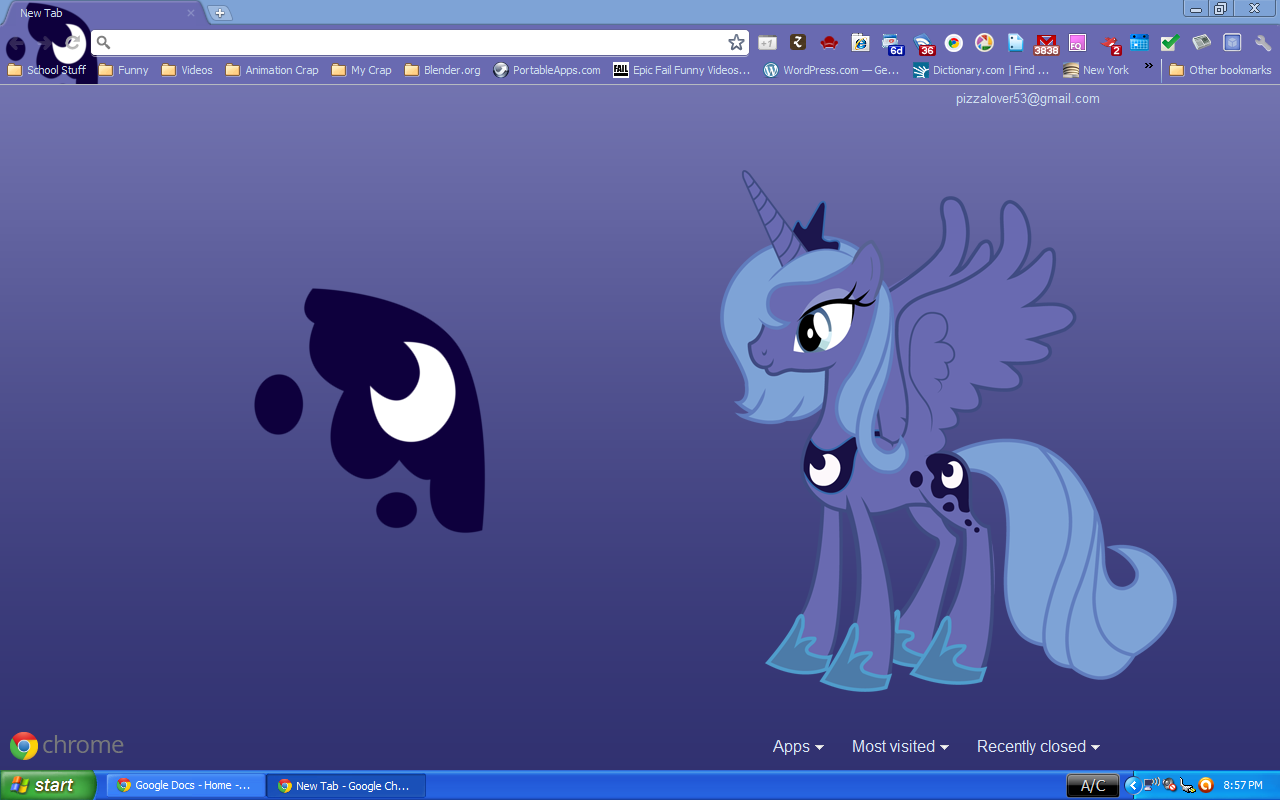Open a new tab with the plus button
This screenshot has width=1280, height=800.
coord(220,13)
